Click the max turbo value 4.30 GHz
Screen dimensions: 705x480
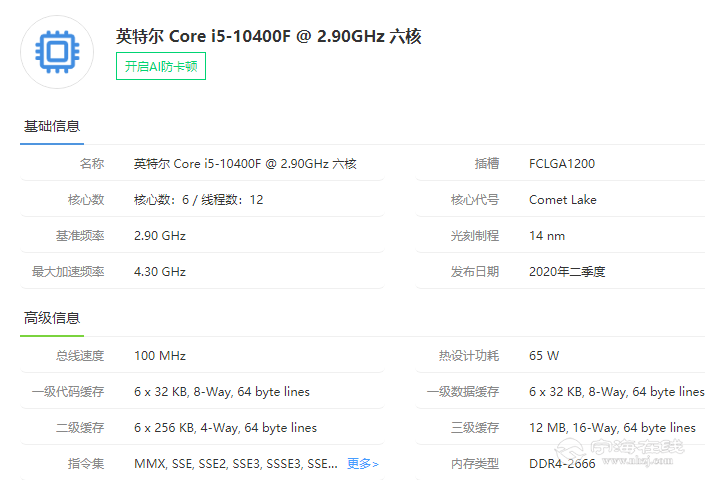coord(160,272)
